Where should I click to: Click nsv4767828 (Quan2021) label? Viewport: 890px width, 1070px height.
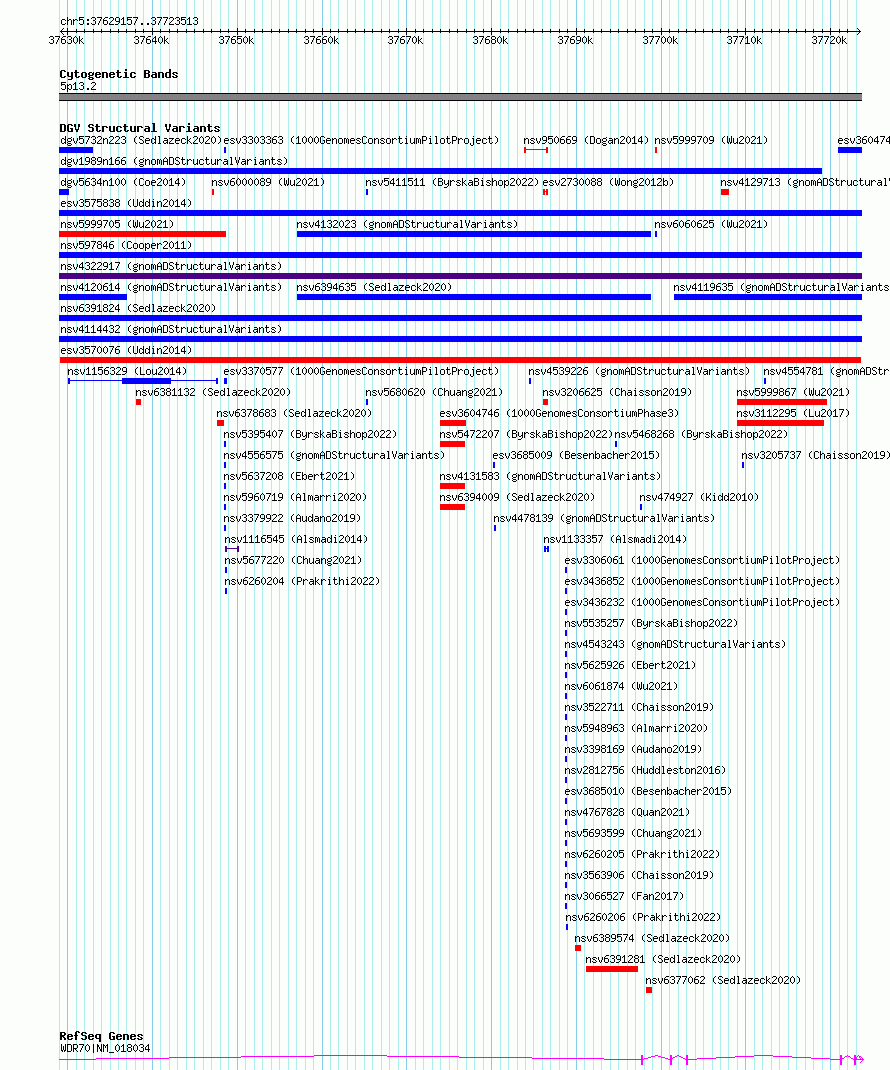coord(627,813)
